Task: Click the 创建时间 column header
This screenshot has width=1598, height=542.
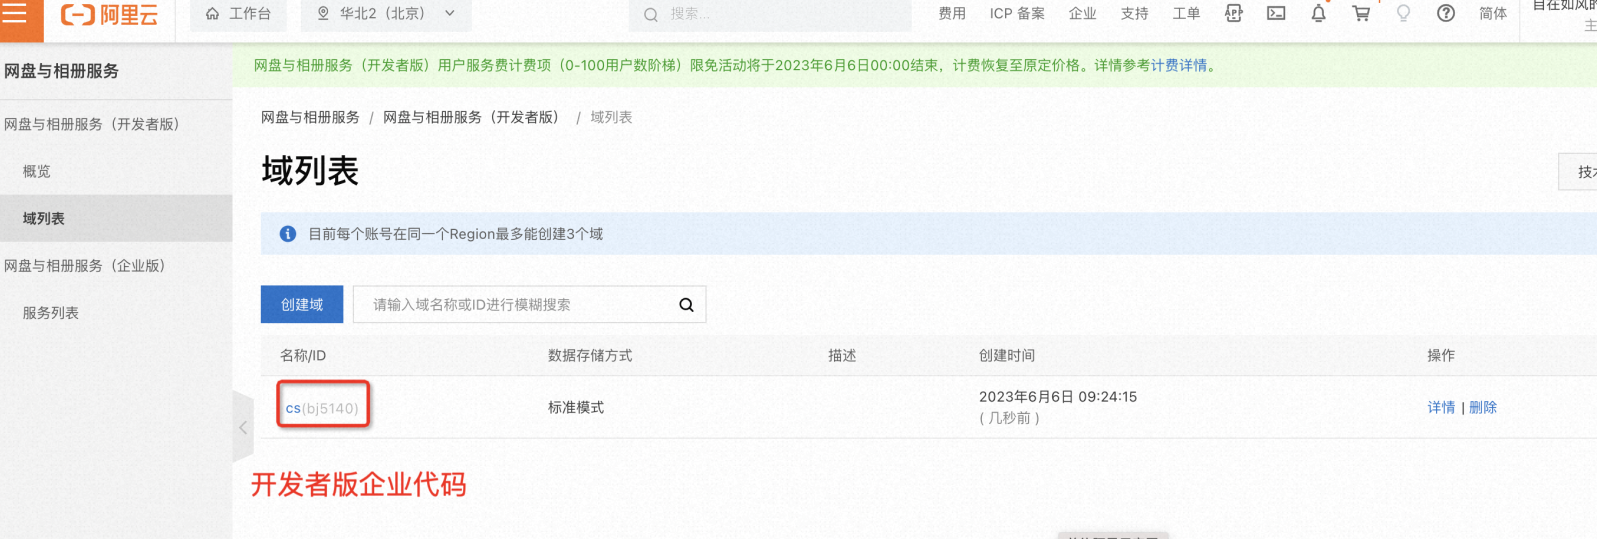Action: coord(1007,355)
